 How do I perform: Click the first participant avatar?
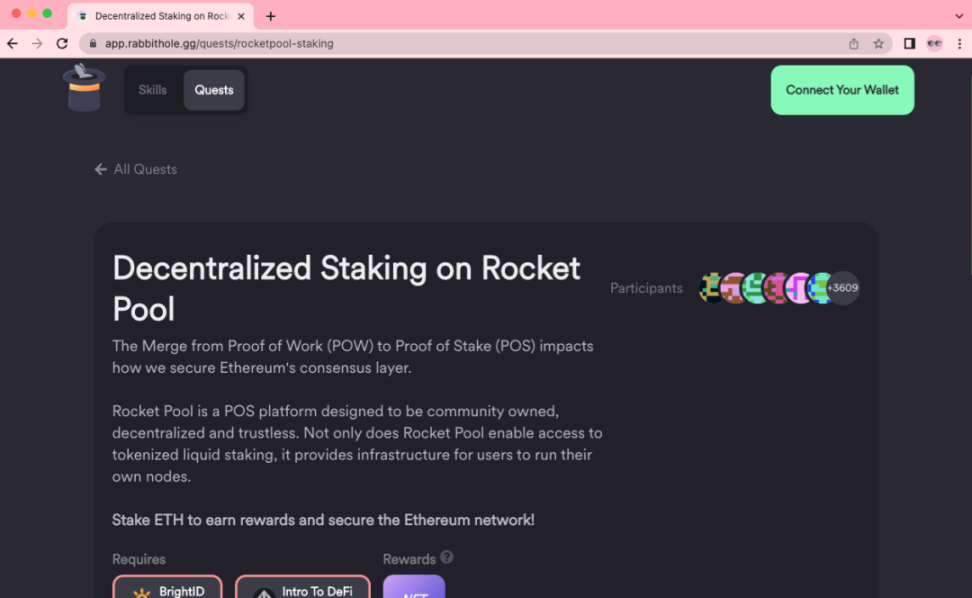coord(712,288)
